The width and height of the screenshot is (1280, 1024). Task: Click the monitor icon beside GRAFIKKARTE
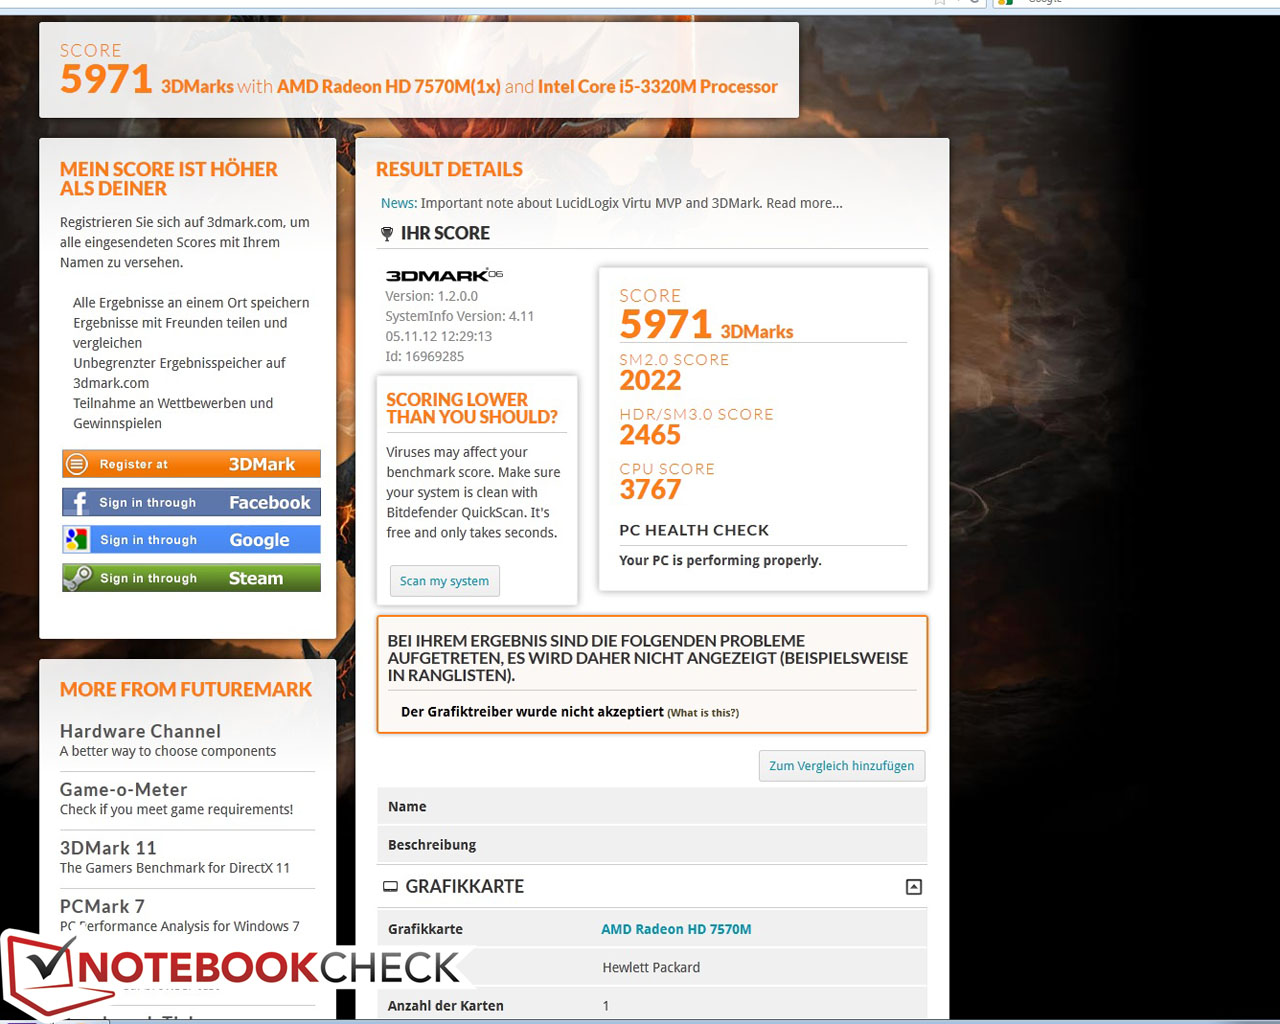tap(390, 887)
